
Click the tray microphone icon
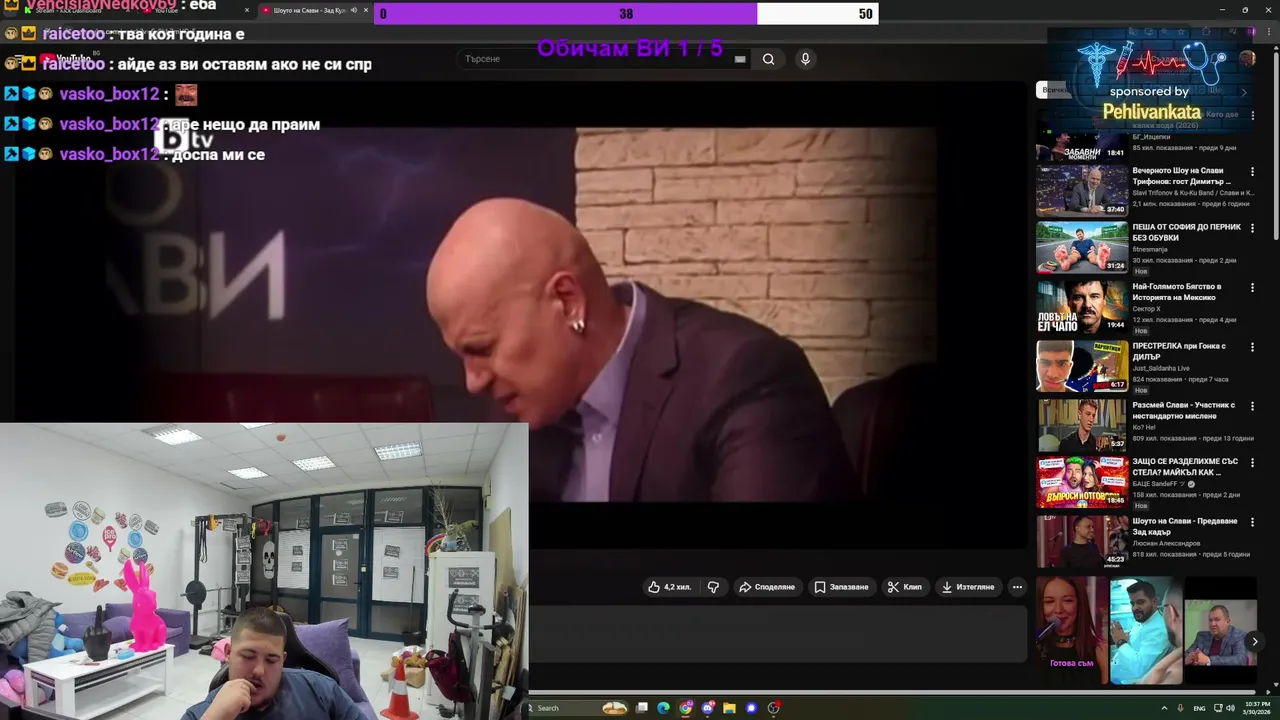click(1180, 708)
